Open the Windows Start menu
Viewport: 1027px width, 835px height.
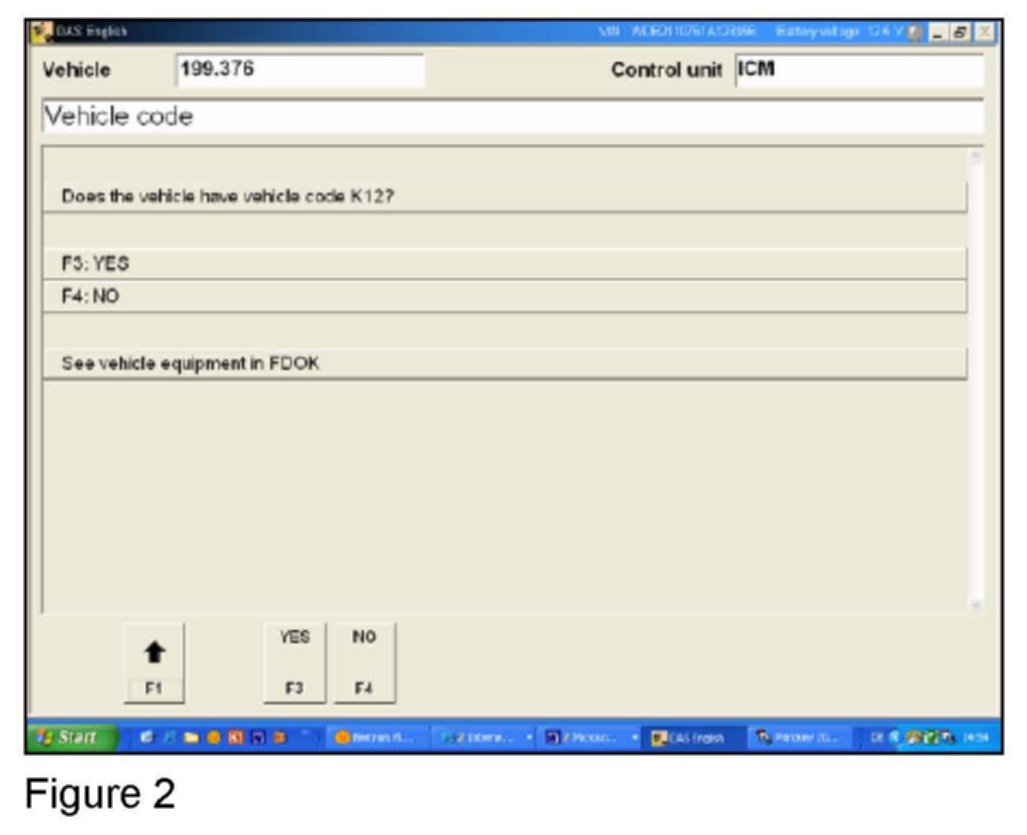pyautogui.click(x=70, y=738)
